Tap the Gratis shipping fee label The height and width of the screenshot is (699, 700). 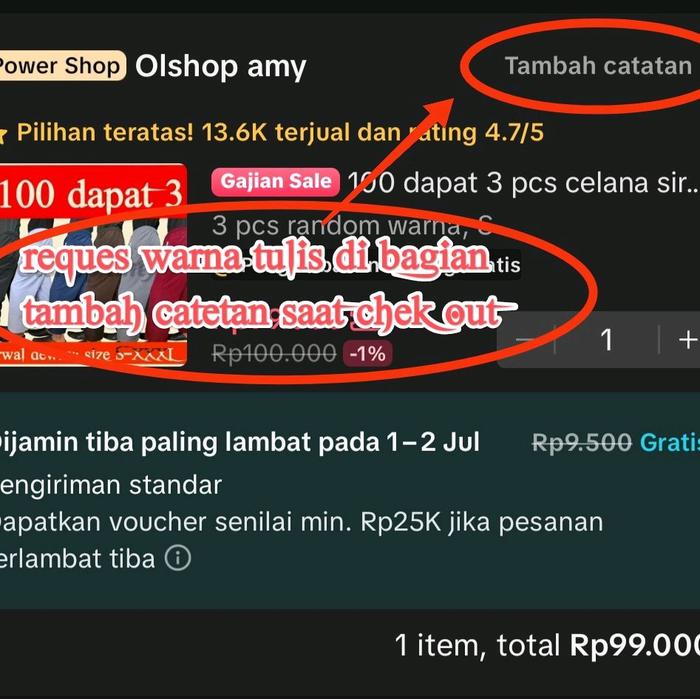pos(670,442)
